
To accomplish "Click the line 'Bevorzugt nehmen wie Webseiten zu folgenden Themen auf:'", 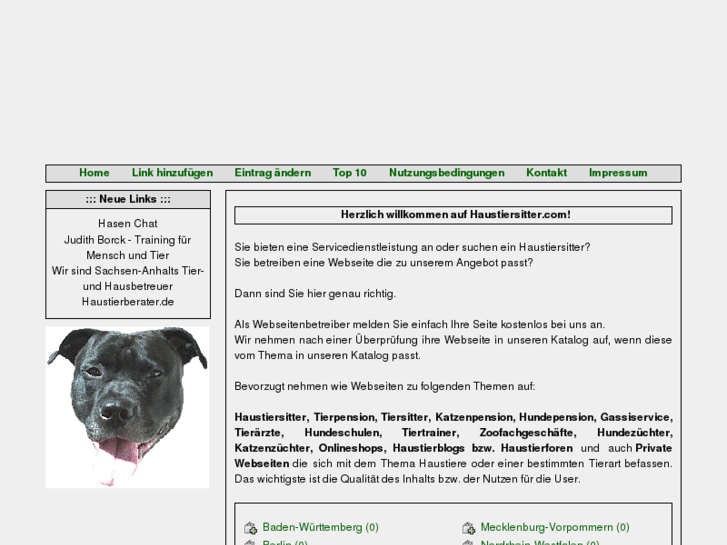I will pos(385,386).
